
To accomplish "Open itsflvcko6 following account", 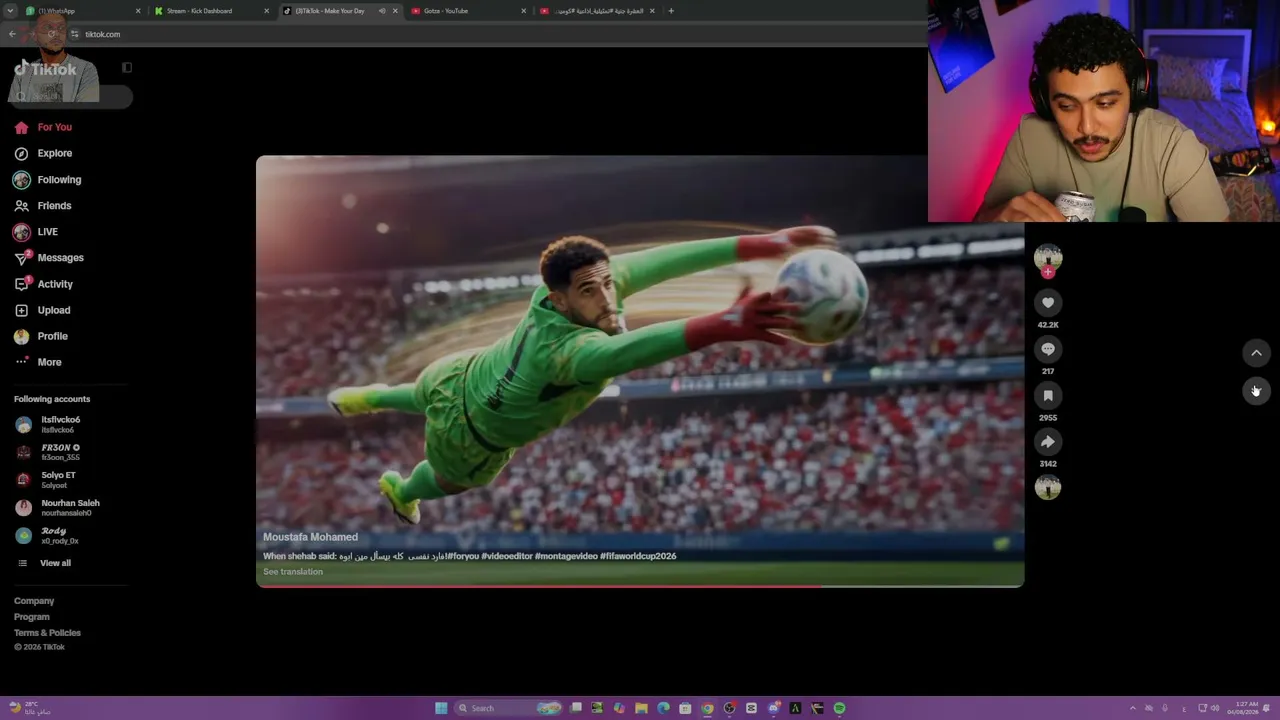I will (x=48, y=424).
